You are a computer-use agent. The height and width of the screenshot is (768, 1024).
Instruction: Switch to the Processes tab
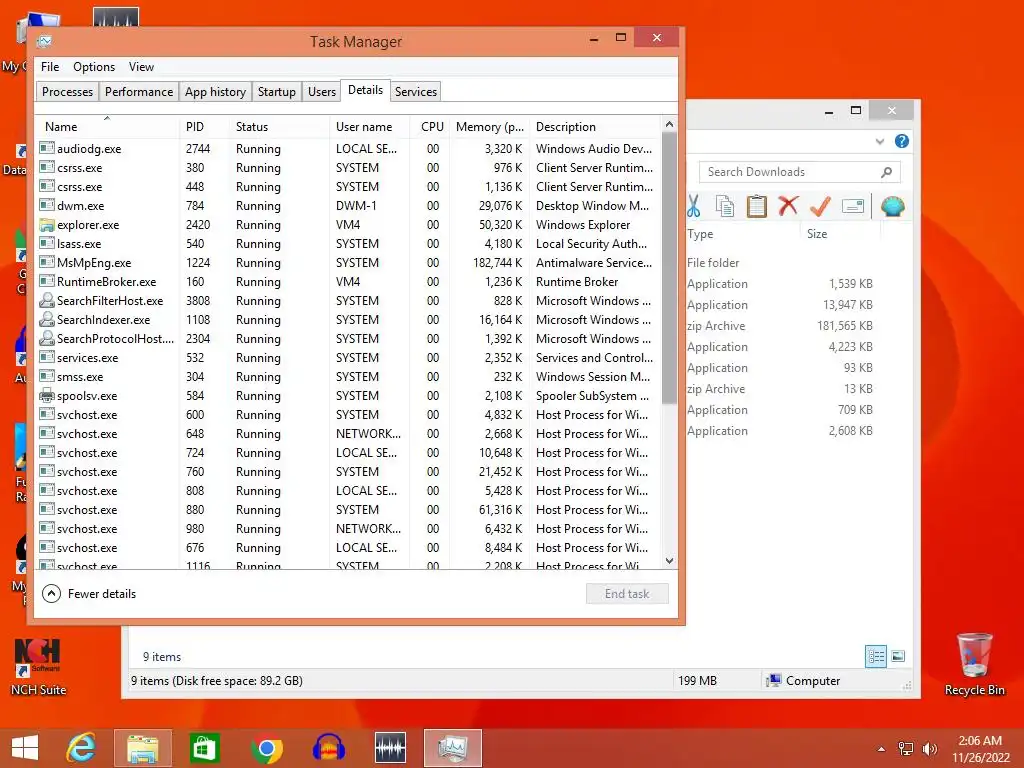pos(67,91)
